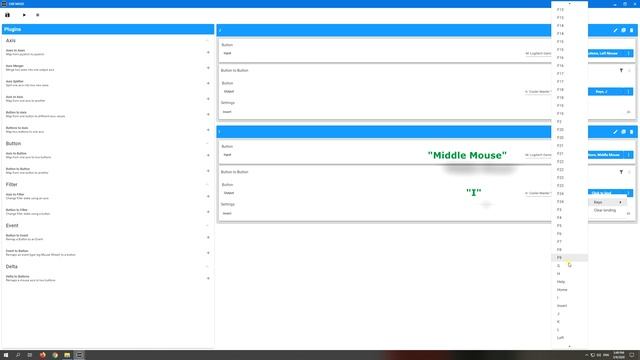This screenshot has width=640, height=360.
Task: Edit the Left Mouse mapping with pencil icon
Action: [x=615, y=30]
